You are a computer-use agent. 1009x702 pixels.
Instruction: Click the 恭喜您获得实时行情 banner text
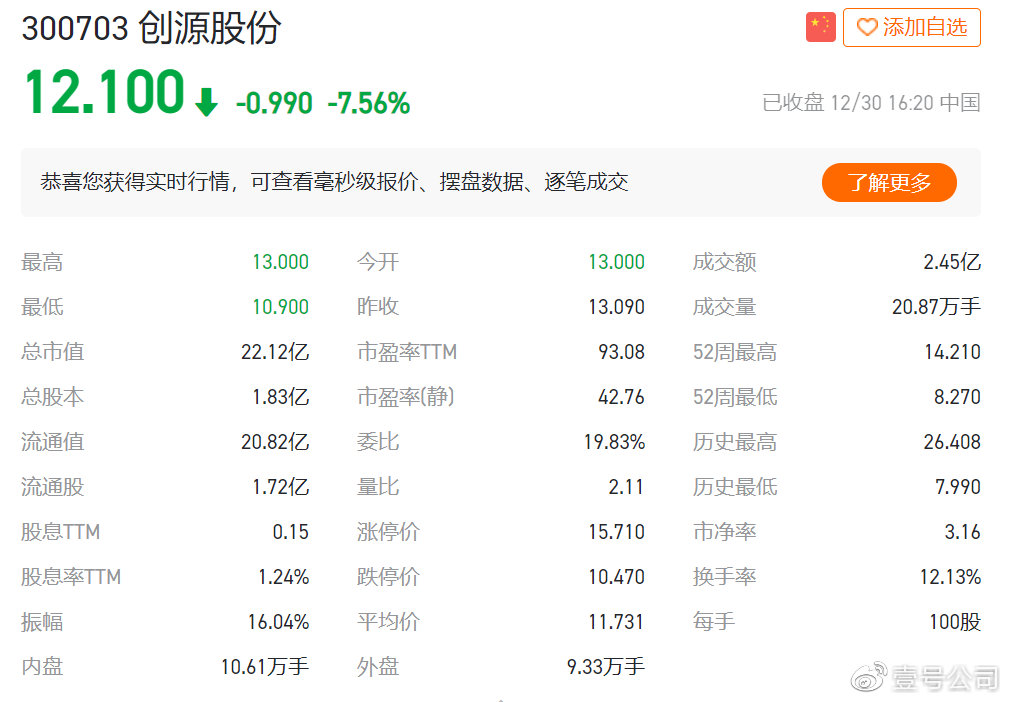[x=334, y=182]
